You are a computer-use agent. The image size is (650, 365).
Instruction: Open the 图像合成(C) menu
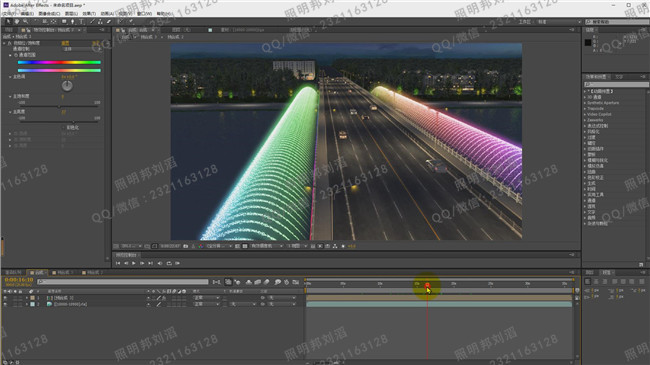pyautogui.click(x=49, y=14)
